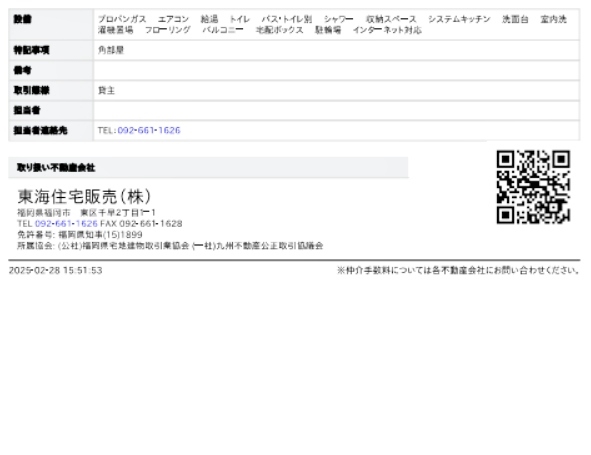Click the 取引態様 row label
Screen dimensions: 591x455
pos(31,90)
